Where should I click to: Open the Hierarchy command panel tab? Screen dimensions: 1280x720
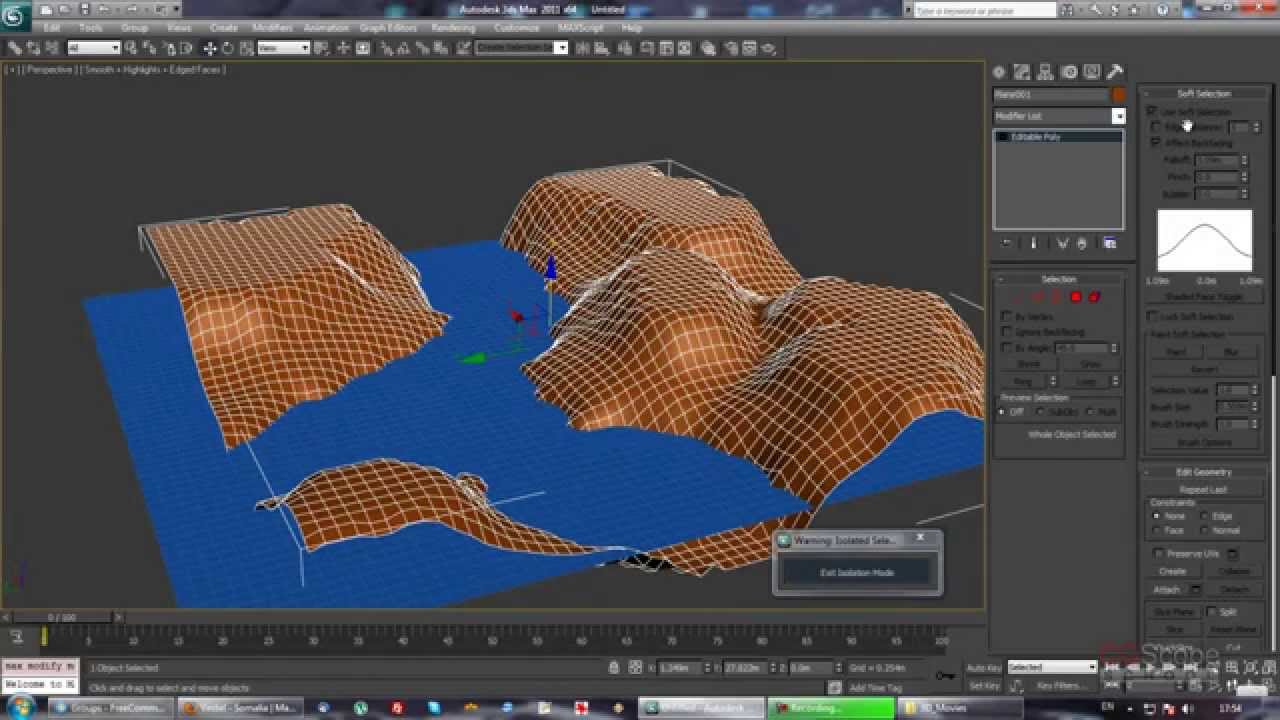[1045, 72]
